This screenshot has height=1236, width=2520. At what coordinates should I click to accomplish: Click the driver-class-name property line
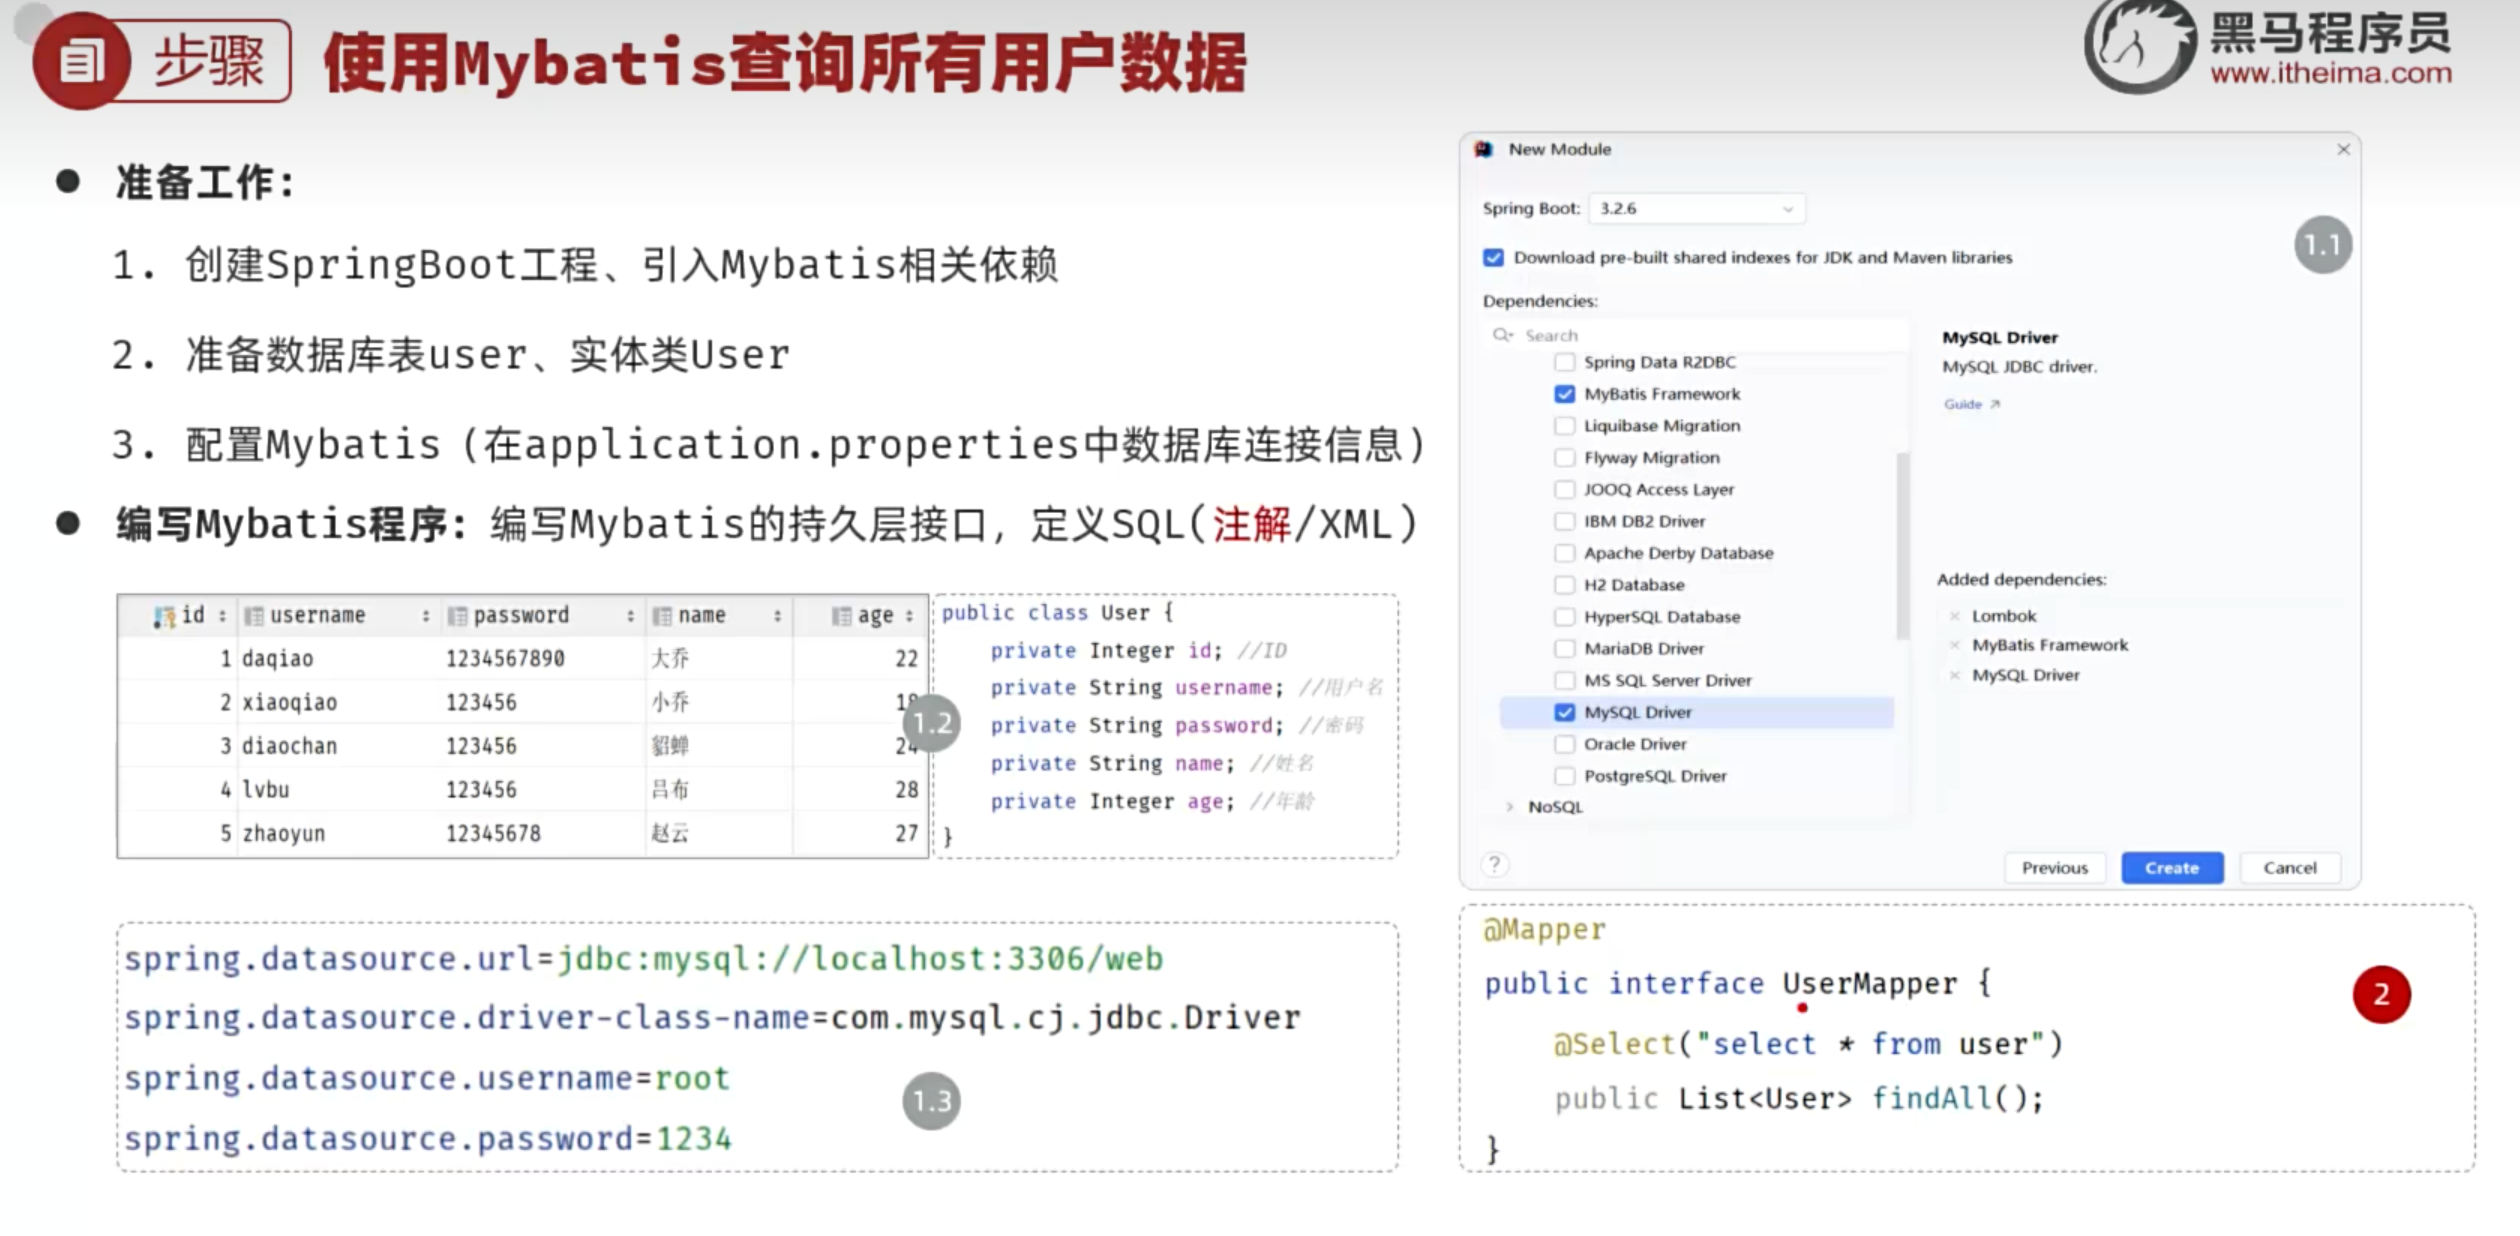coord(712,1018)
